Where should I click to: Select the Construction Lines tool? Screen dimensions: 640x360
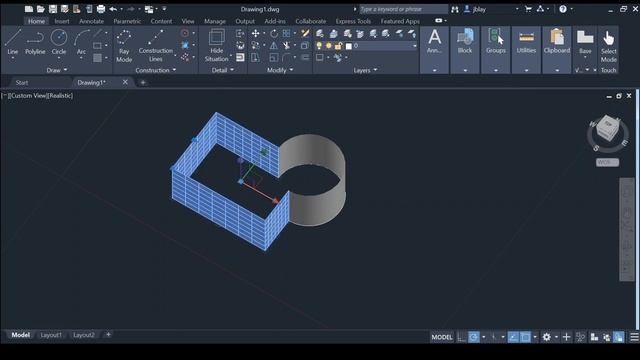tap(156, 45)
